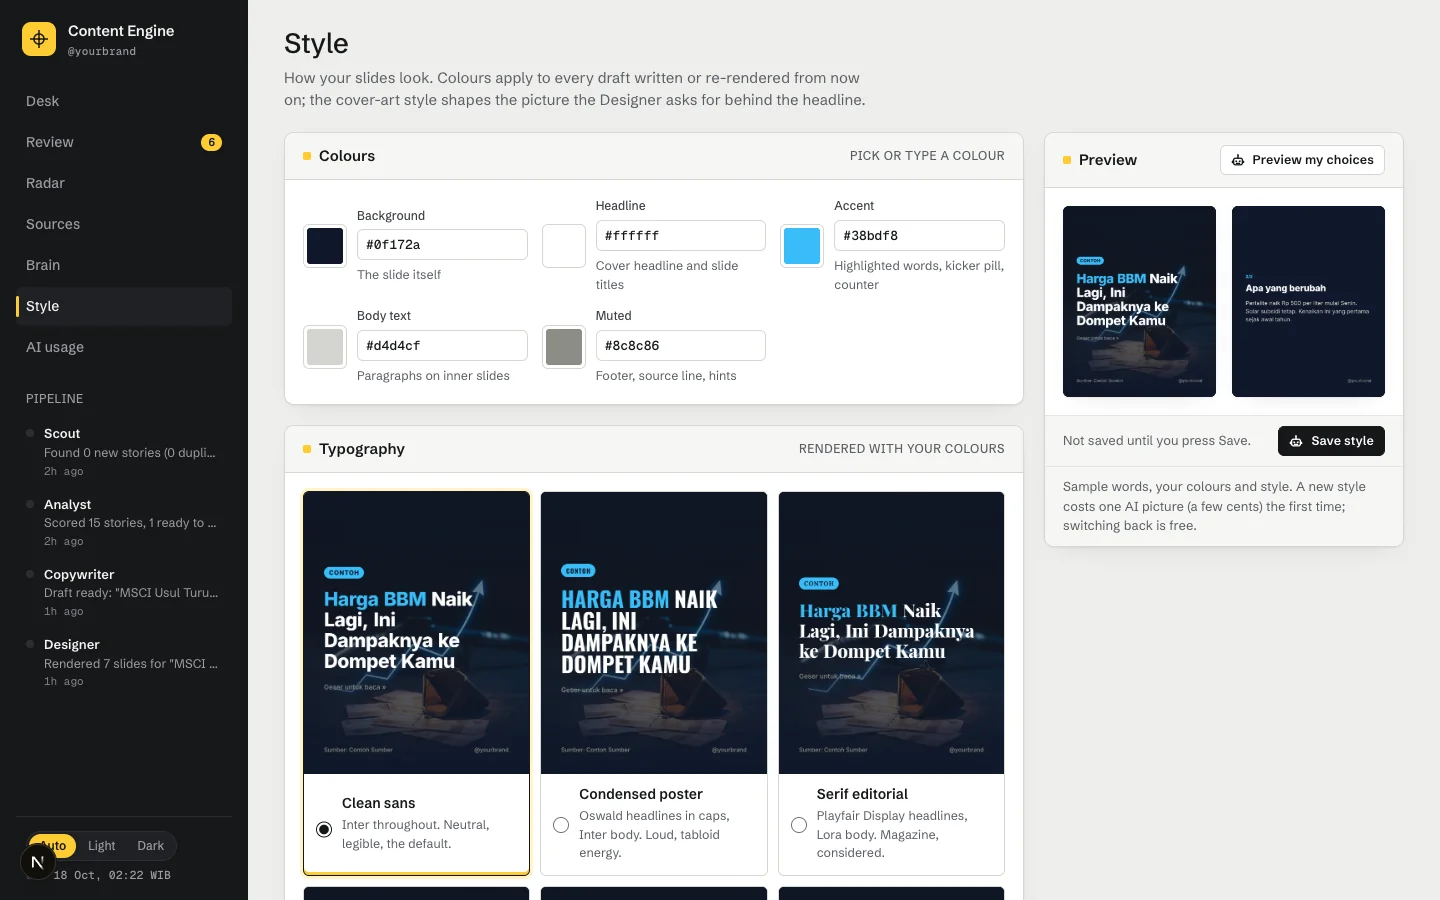The height and width of the screenshot is (900, 1440).
Task: Click the Background hex field #0f172a
Action: click(x=442, y=245)
